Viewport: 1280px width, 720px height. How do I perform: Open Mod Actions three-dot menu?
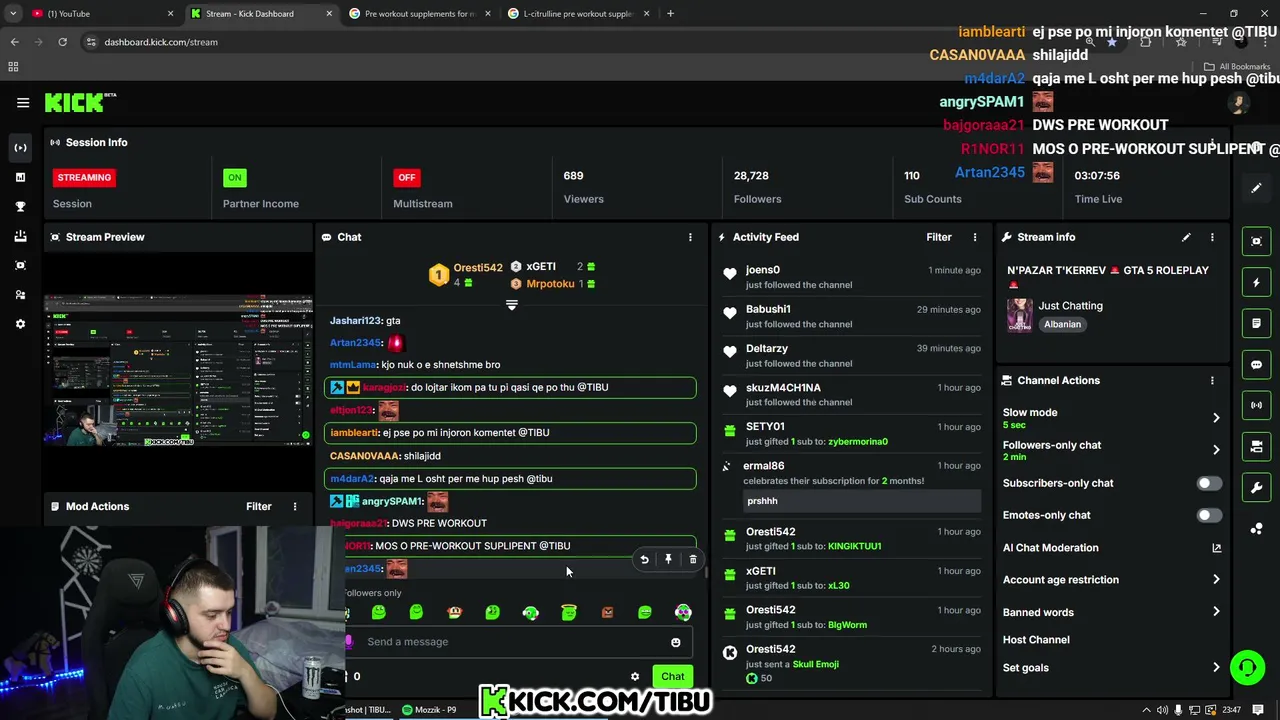294,506
